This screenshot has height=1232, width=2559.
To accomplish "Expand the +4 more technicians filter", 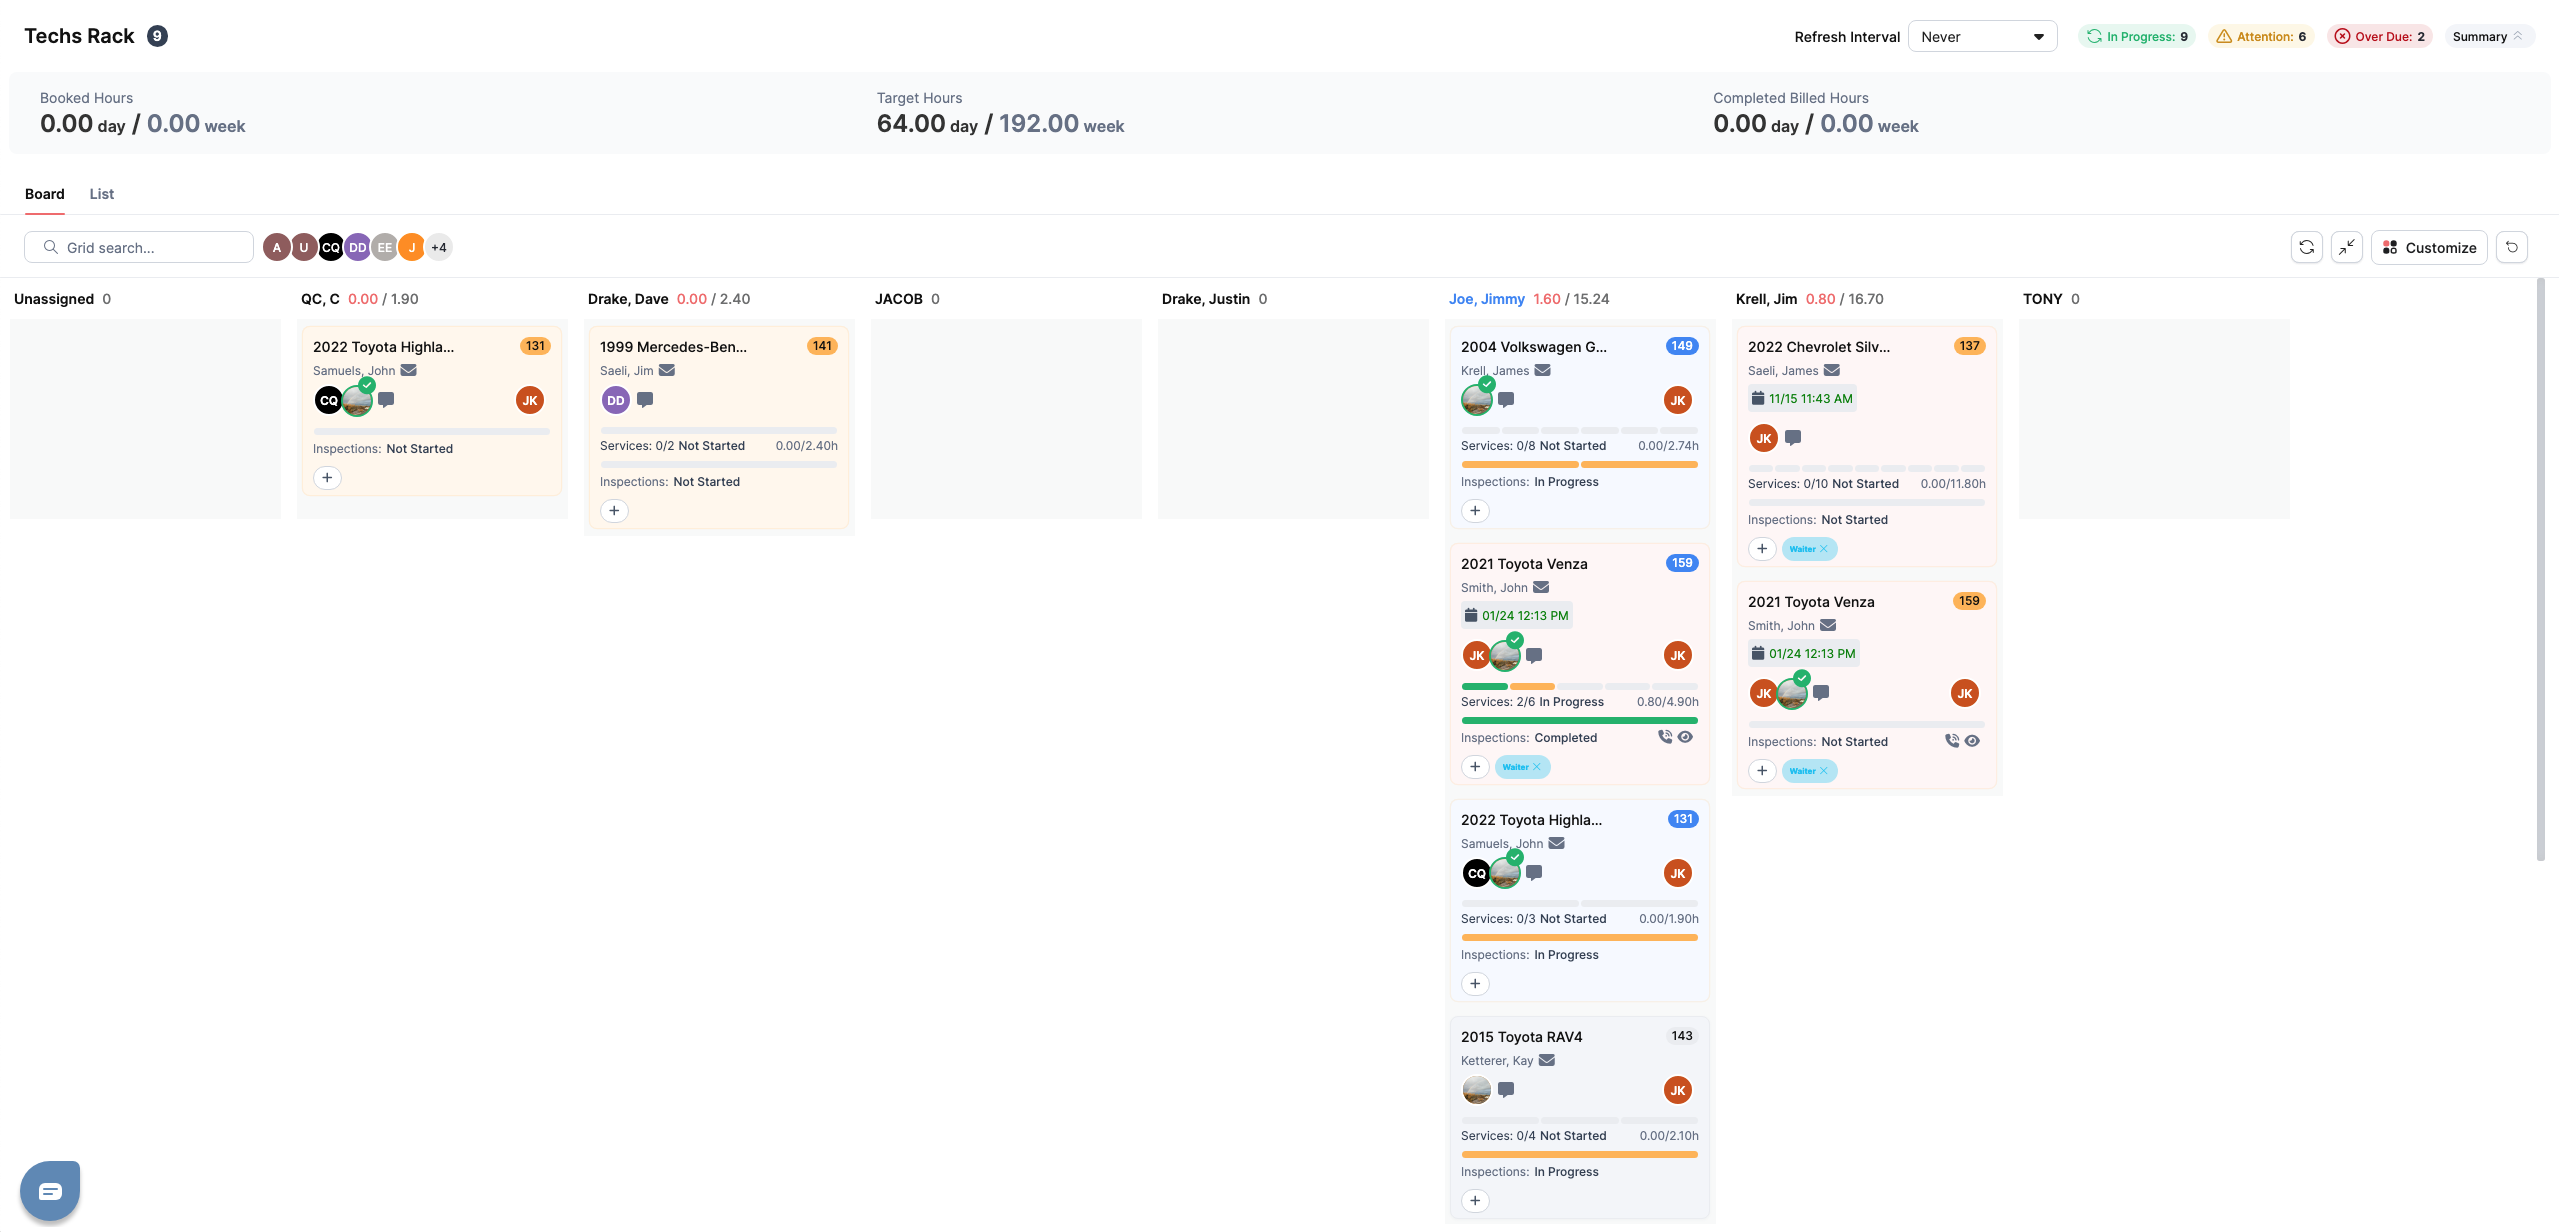I will pyautogui.click(x=438, y=247).
